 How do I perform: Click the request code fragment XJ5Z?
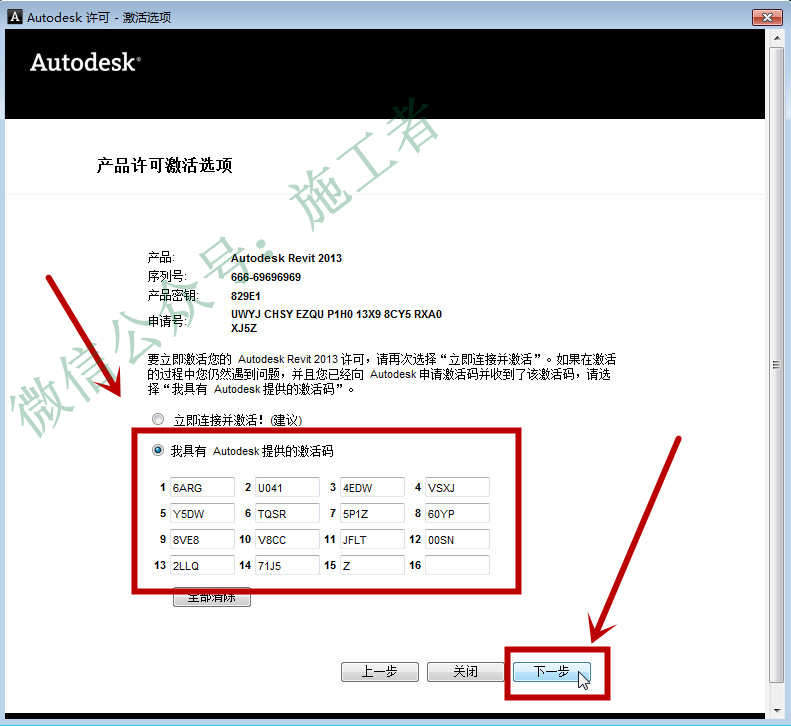(244, 328)
